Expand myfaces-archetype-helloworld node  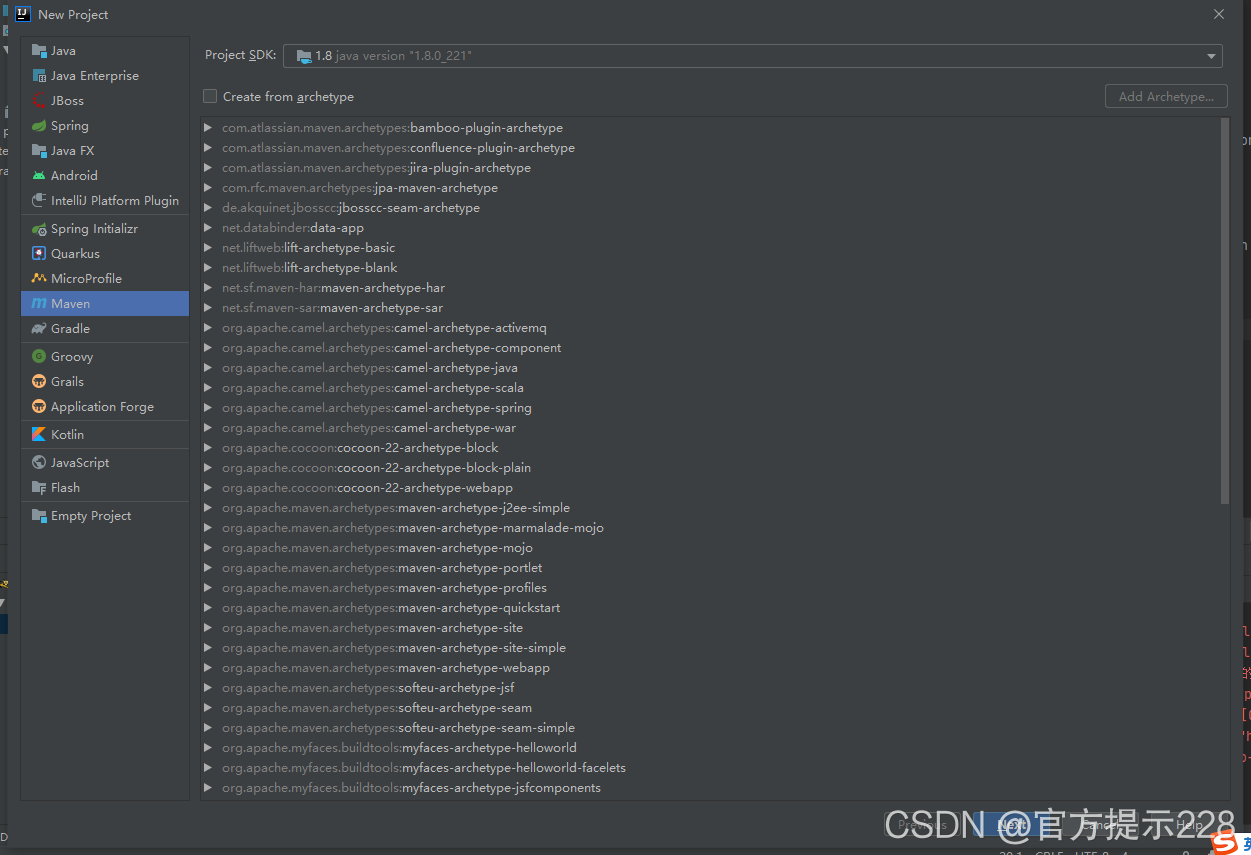pyautogui.click(x=208, y=748)
